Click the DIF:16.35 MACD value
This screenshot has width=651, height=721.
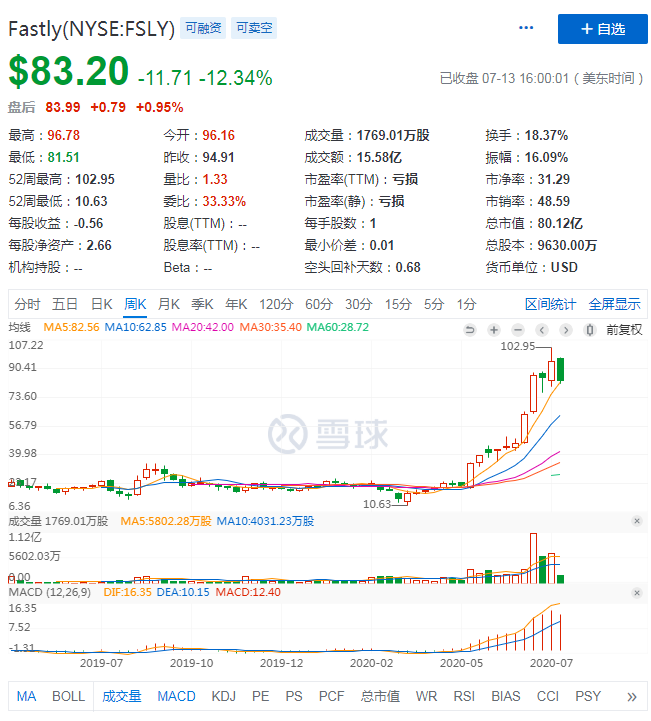(x=127, y=592)
